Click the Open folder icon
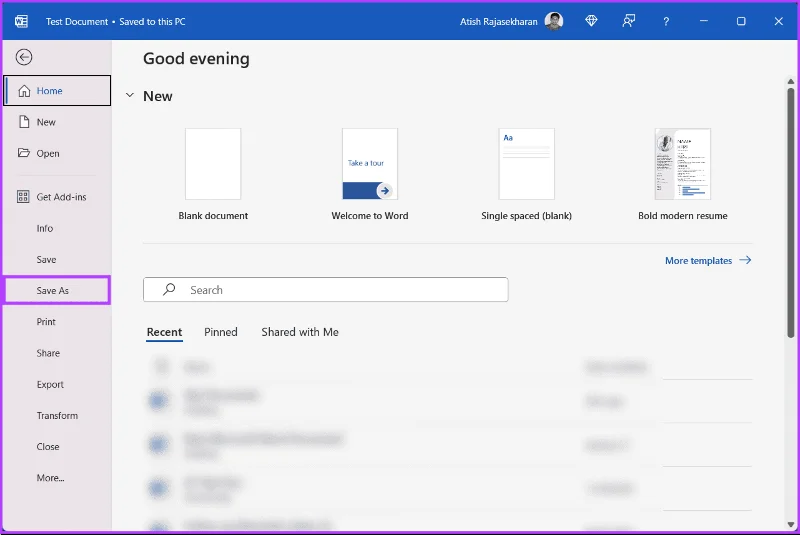 [x=23, y=152]
